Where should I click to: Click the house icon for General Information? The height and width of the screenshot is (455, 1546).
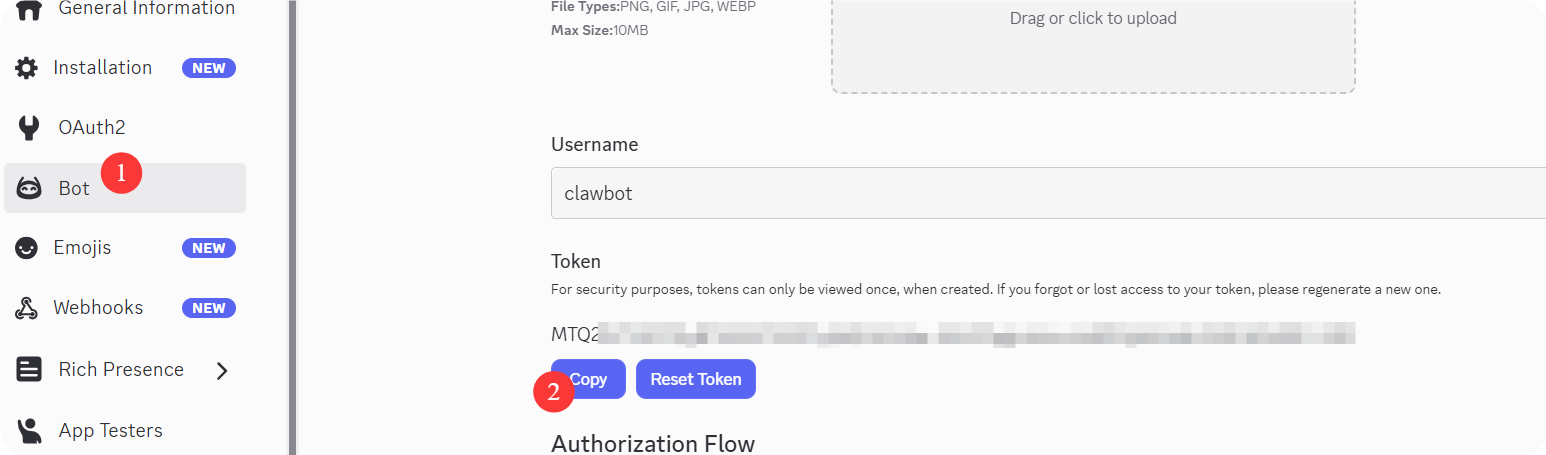(29, 9)
